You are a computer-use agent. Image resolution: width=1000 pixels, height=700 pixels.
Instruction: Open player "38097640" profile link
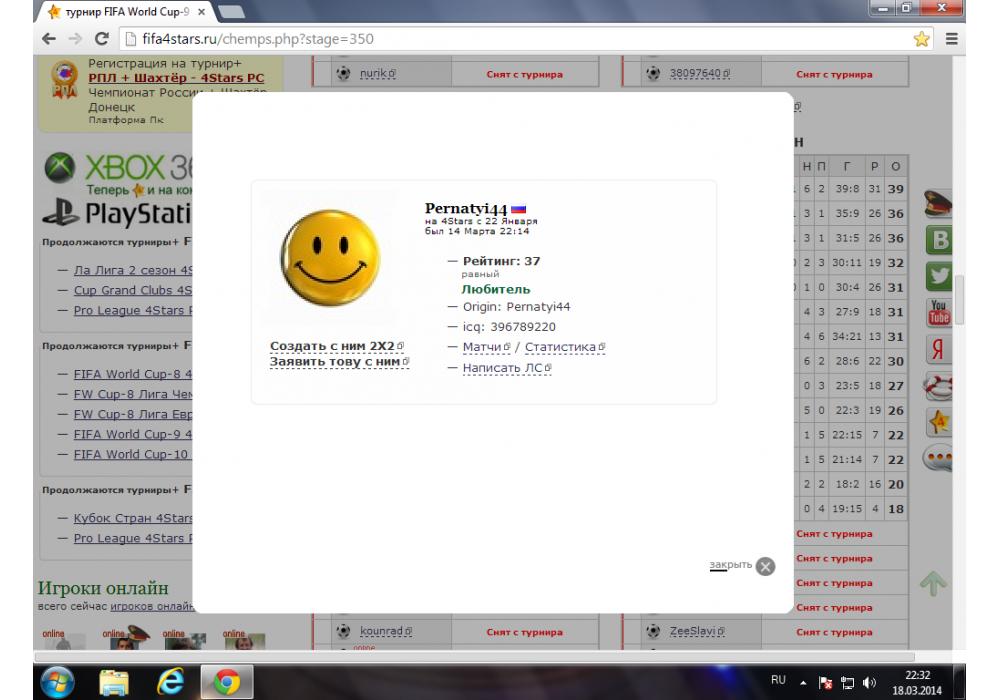(x=700, y=73)
